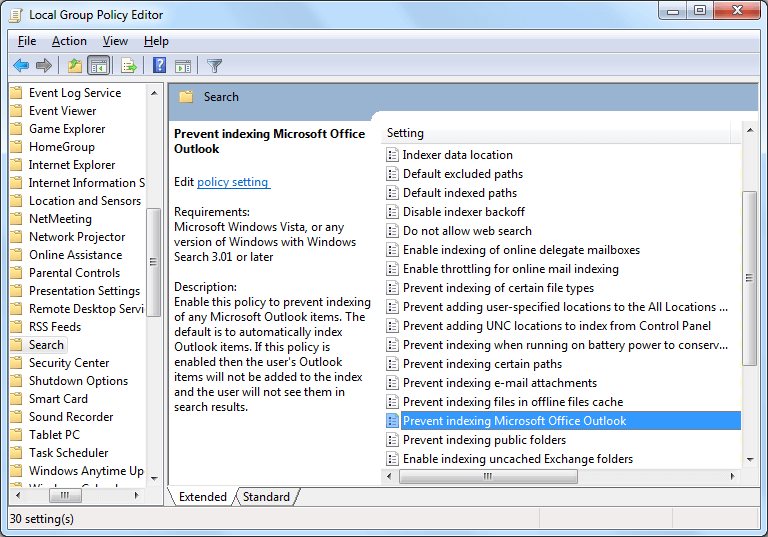Open Help via the question mark icon
The height and width of the screenshot is (537, 768).
159,65
